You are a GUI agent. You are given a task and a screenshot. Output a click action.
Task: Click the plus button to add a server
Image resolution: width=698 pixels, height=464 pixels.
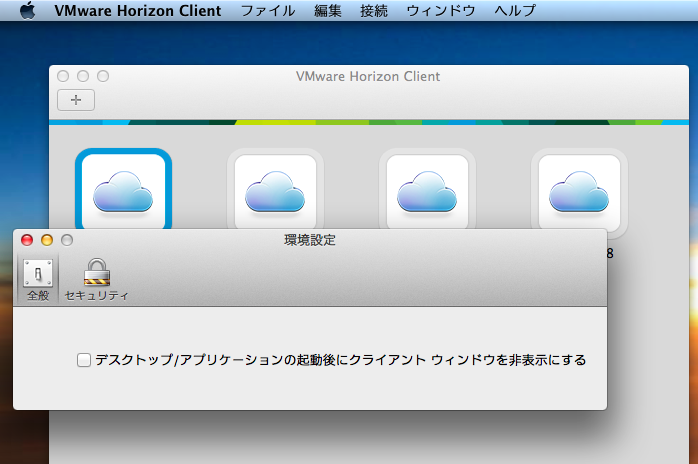pos(76,100)
